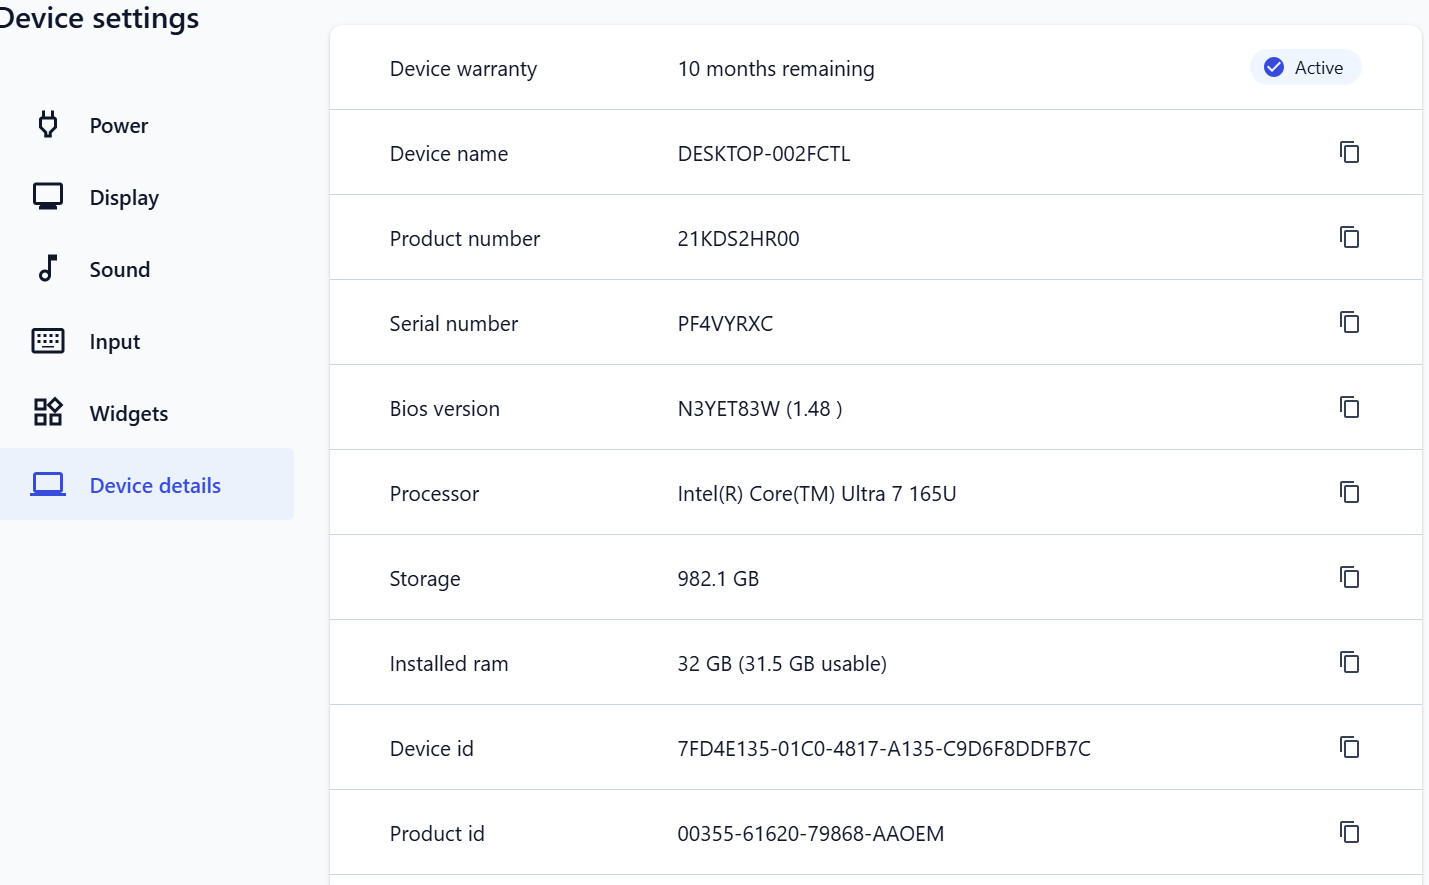Copy the Device name value
1429x885 pixels.
point(1349,152)
